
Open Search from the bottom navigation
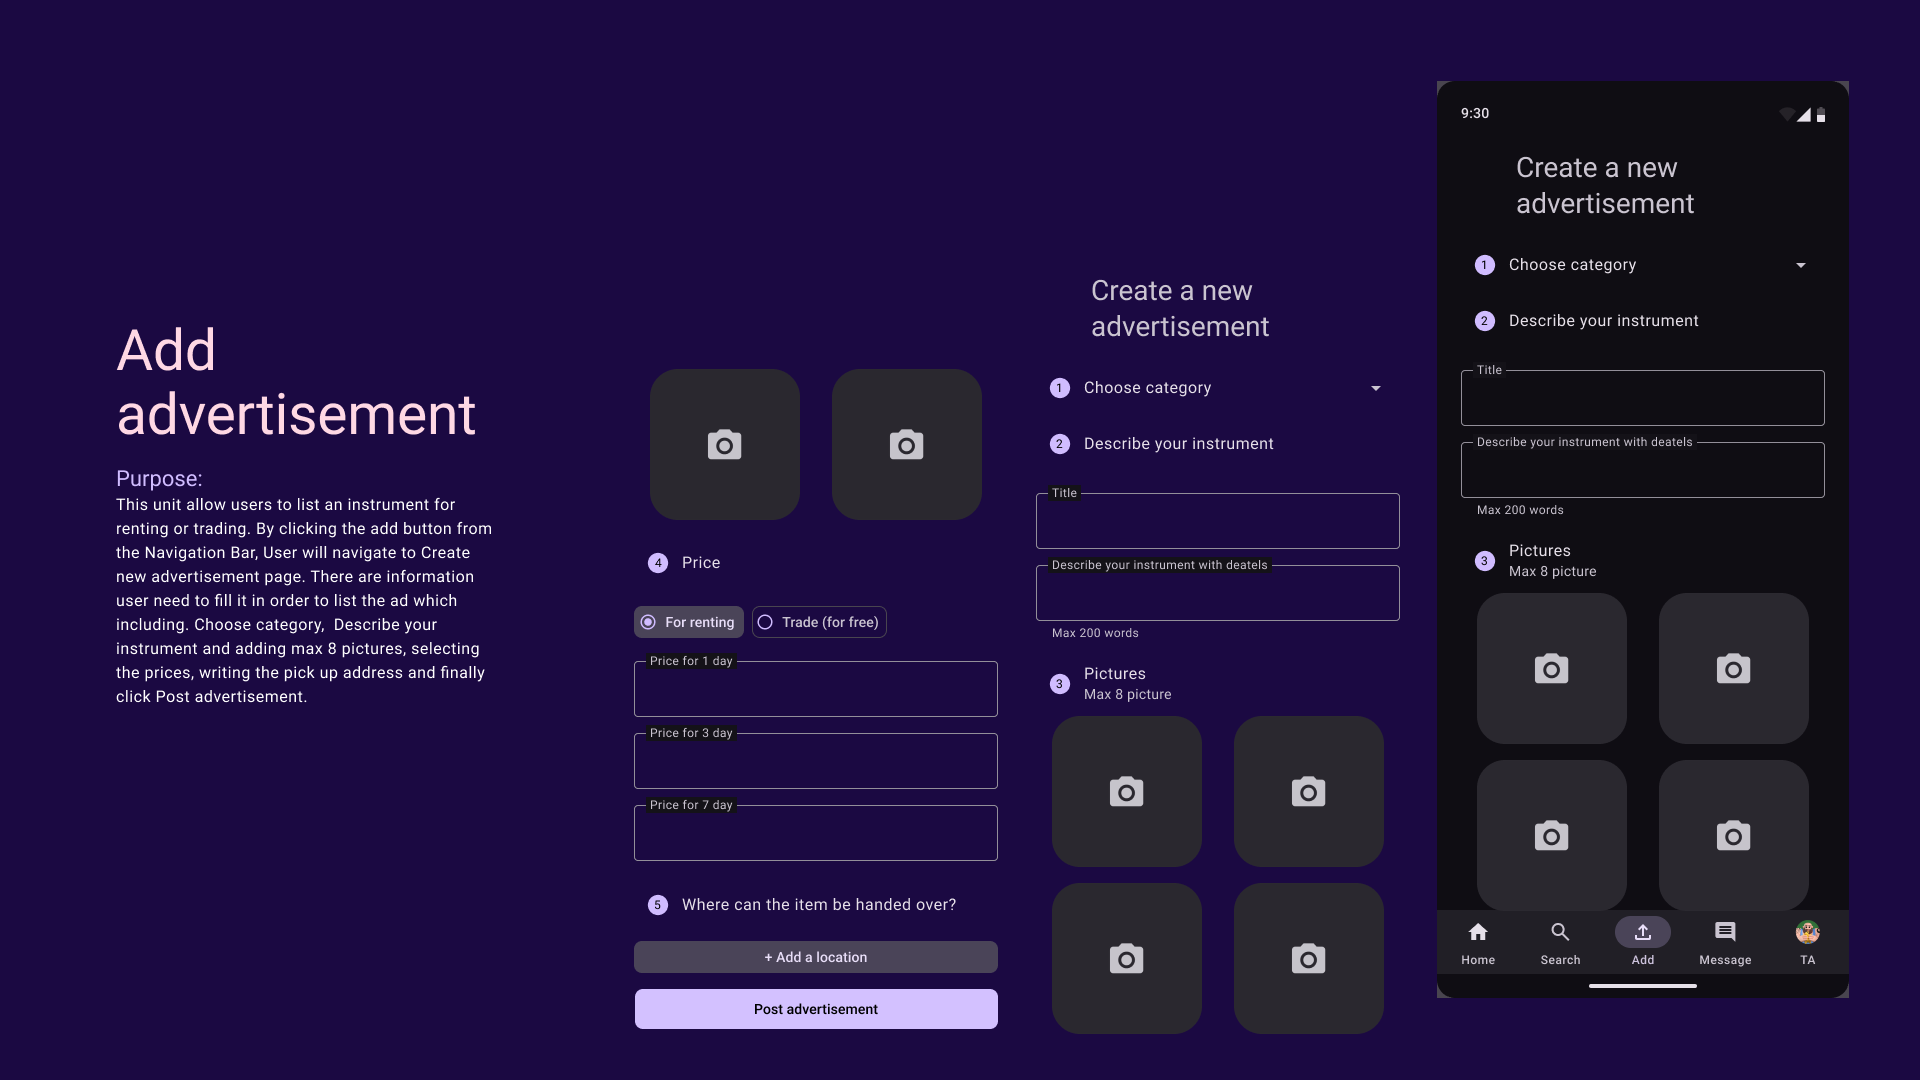1560,933
